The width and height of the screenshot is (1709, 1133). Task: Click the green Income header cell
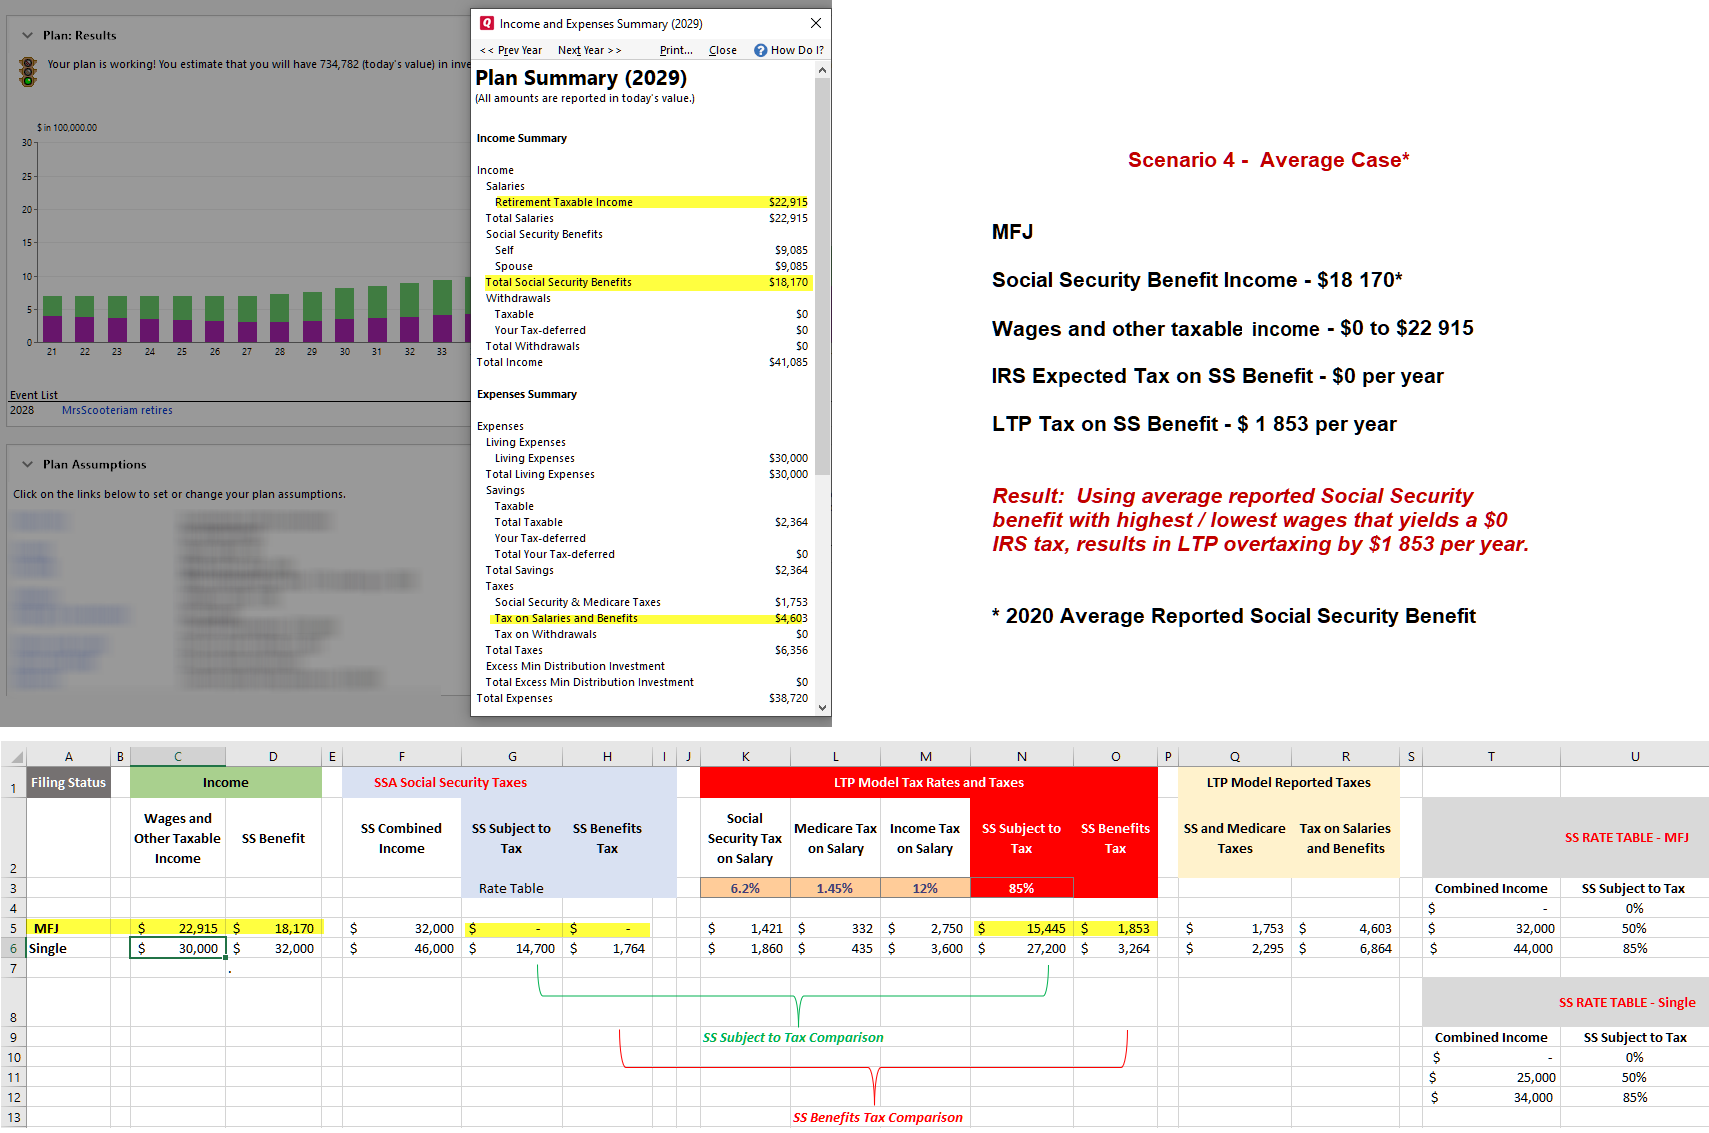tap(225, 782)
